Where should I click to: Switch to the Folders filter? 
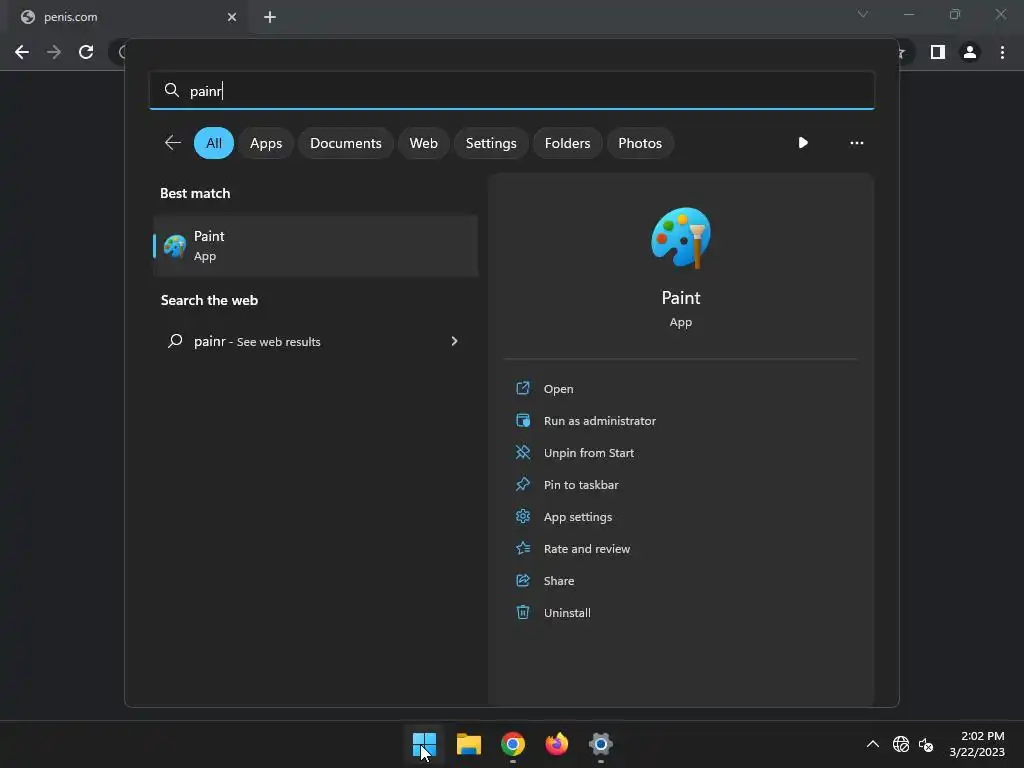click(567, 143)
